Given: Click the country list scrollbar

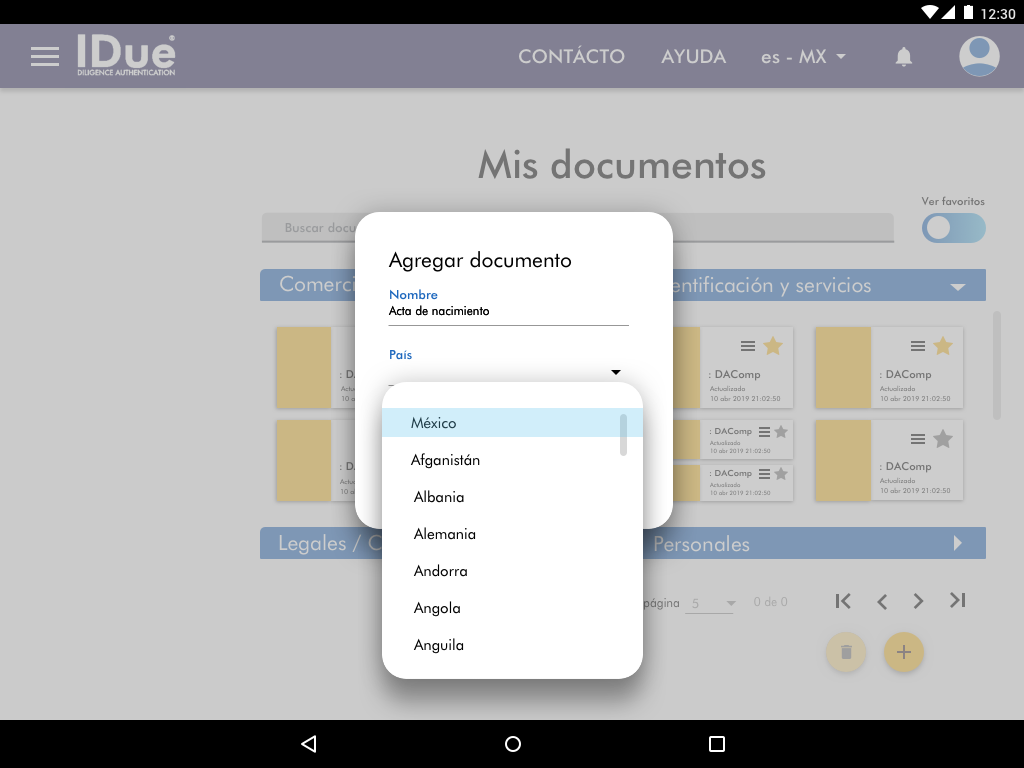Looking at the screenshot, I should click(624, 434).
